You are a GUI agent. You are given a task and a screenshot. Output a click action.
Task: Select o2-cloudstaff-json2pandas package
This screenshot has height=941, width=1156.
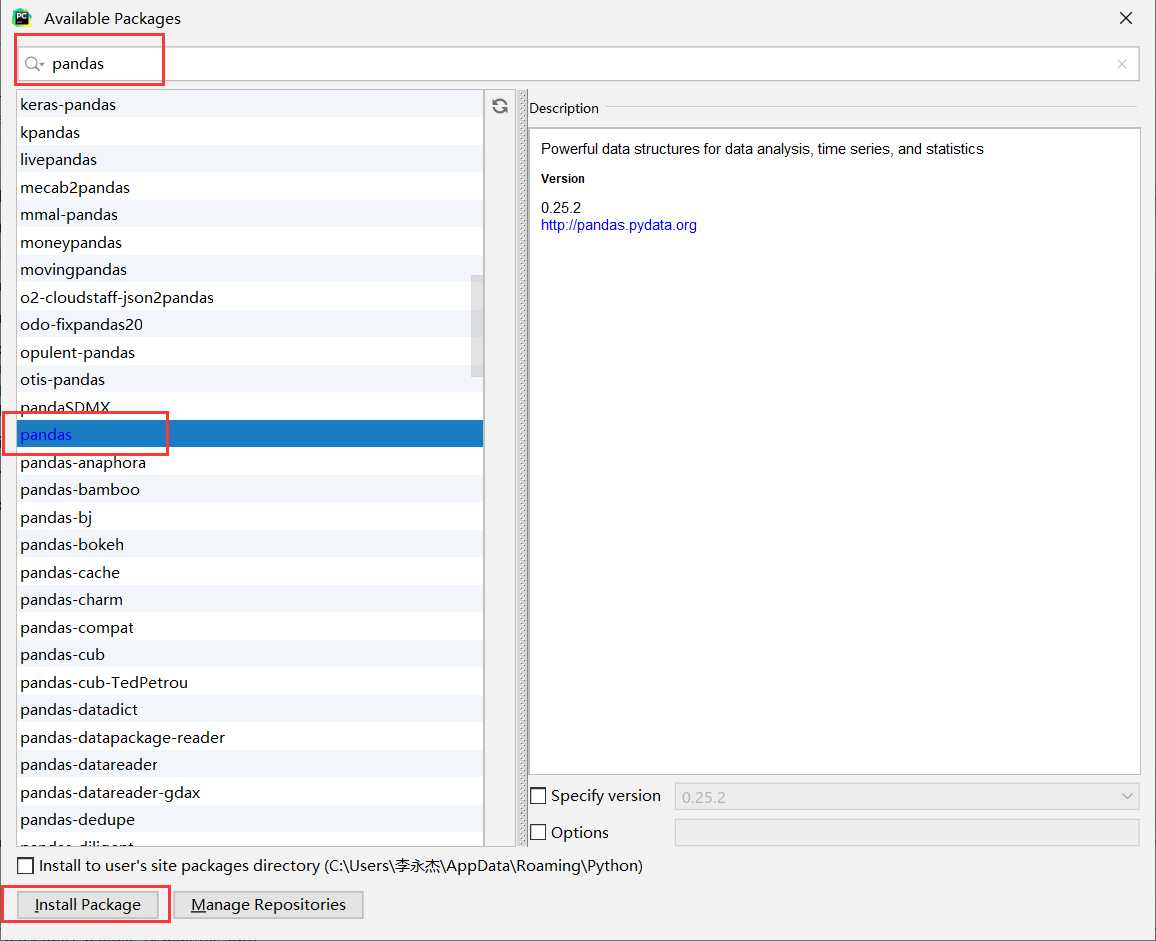250,297
